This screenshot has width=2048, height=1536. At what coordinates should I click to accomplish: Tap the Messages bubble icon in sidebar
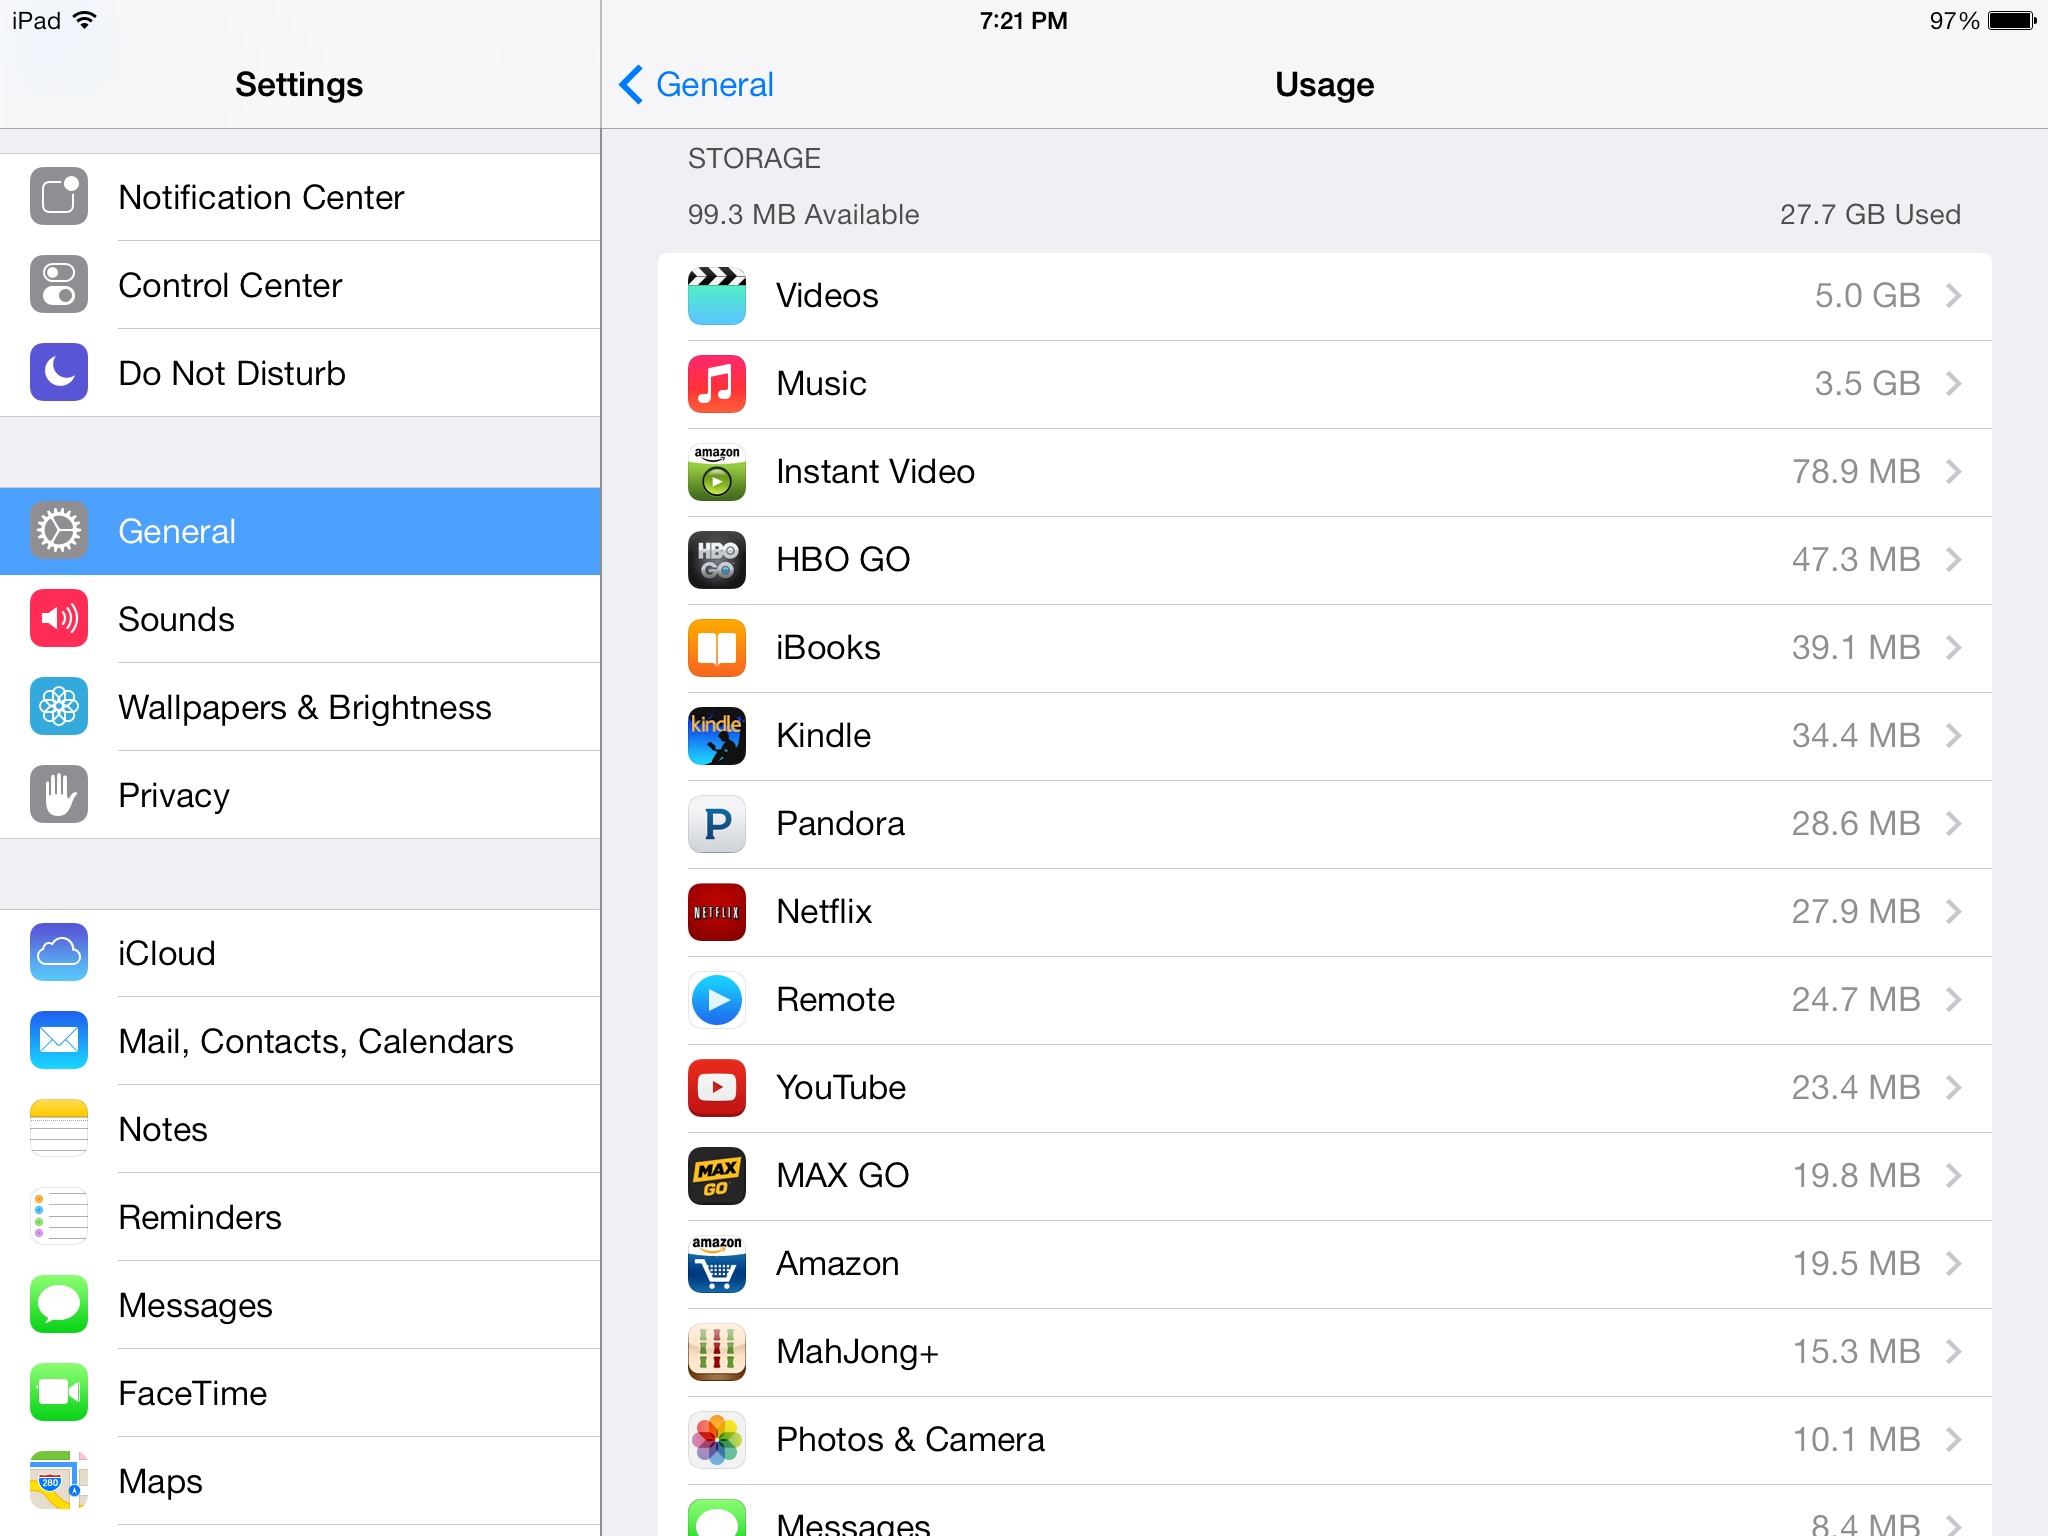(59, 1305)
